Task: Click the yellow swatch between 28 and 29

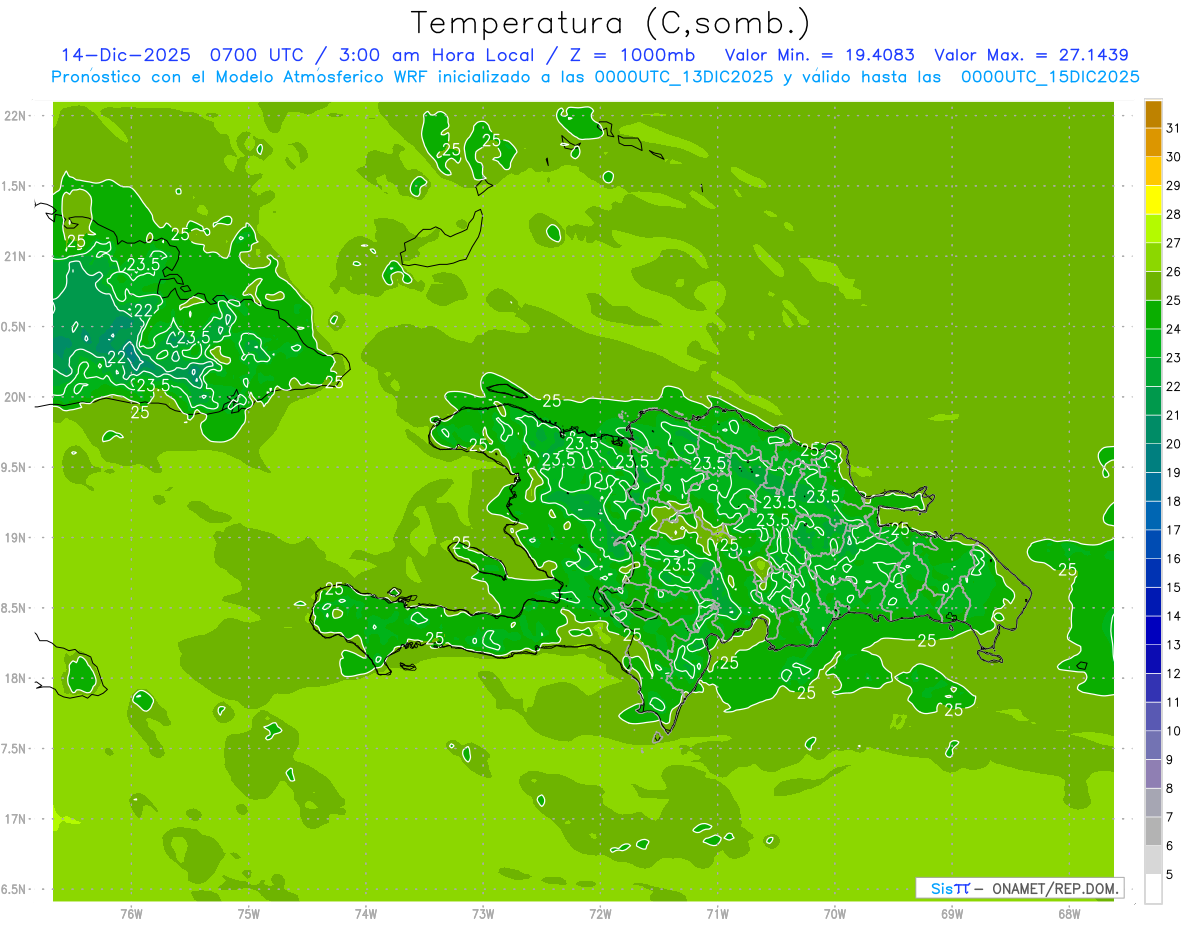Action: tap(1153, 201)
